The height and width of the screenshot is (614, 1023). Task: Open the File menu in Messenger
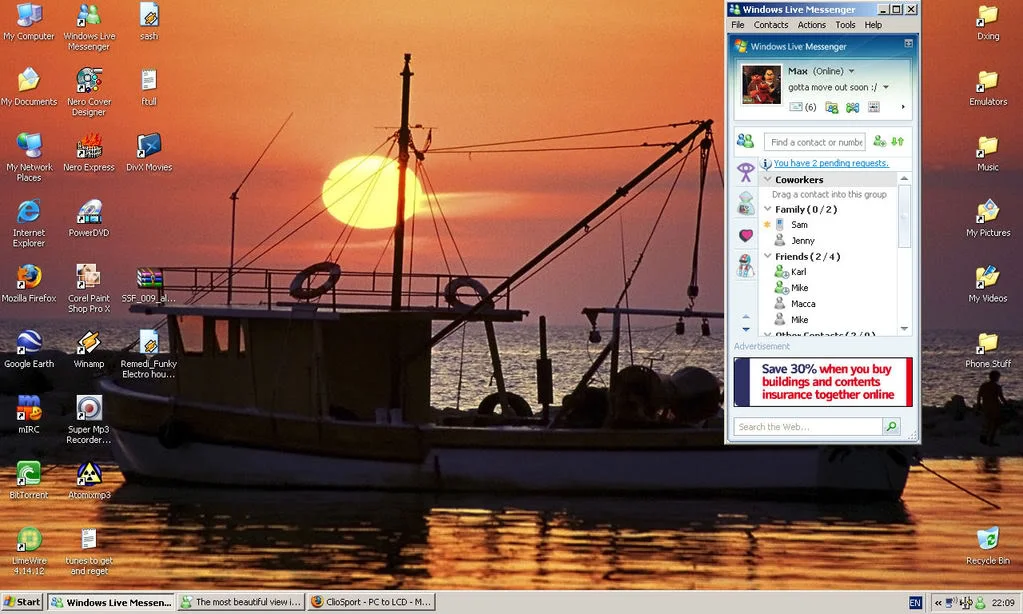coord(737,25)
